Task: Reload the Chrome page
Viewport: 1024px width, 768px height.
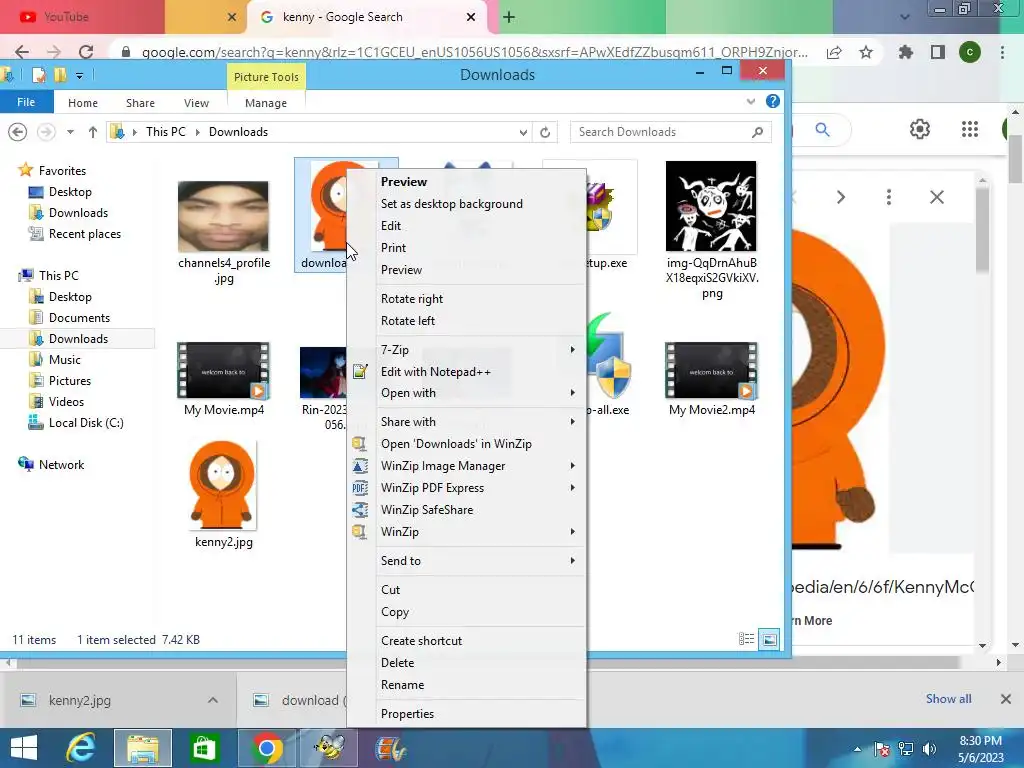Action: (86, 52)
